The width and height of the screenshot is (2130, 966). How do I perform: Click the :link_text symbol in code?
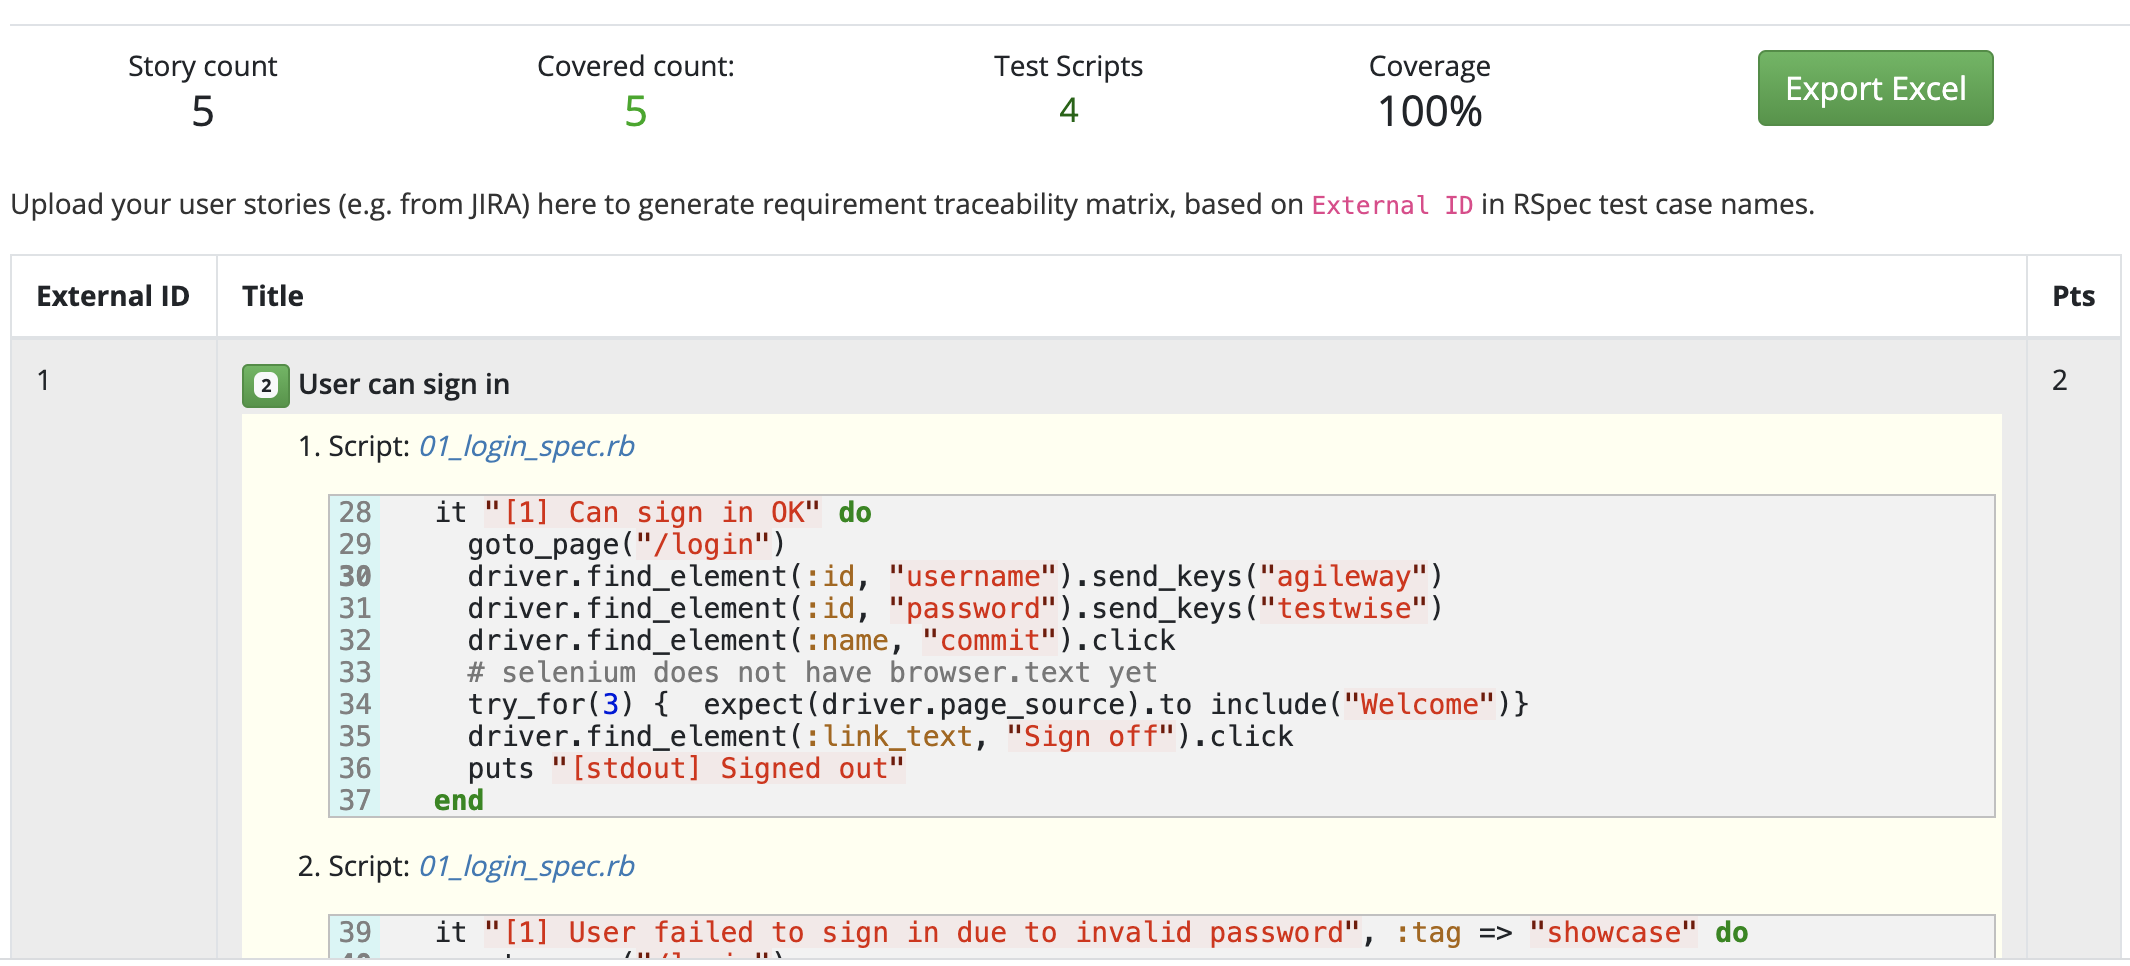coord(889,736)
